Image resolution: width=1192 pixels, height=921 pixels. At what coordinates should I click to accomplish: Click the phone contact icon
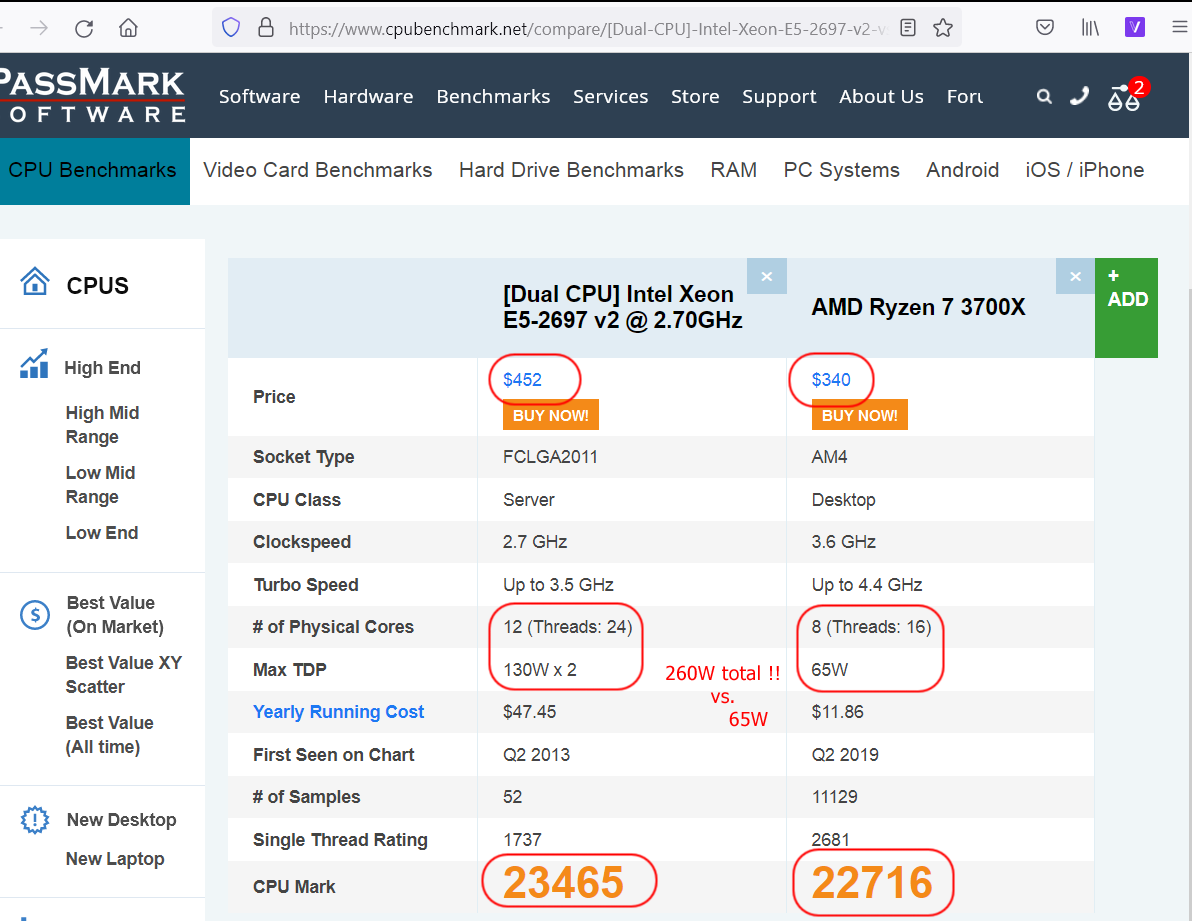click(1079, 96)
